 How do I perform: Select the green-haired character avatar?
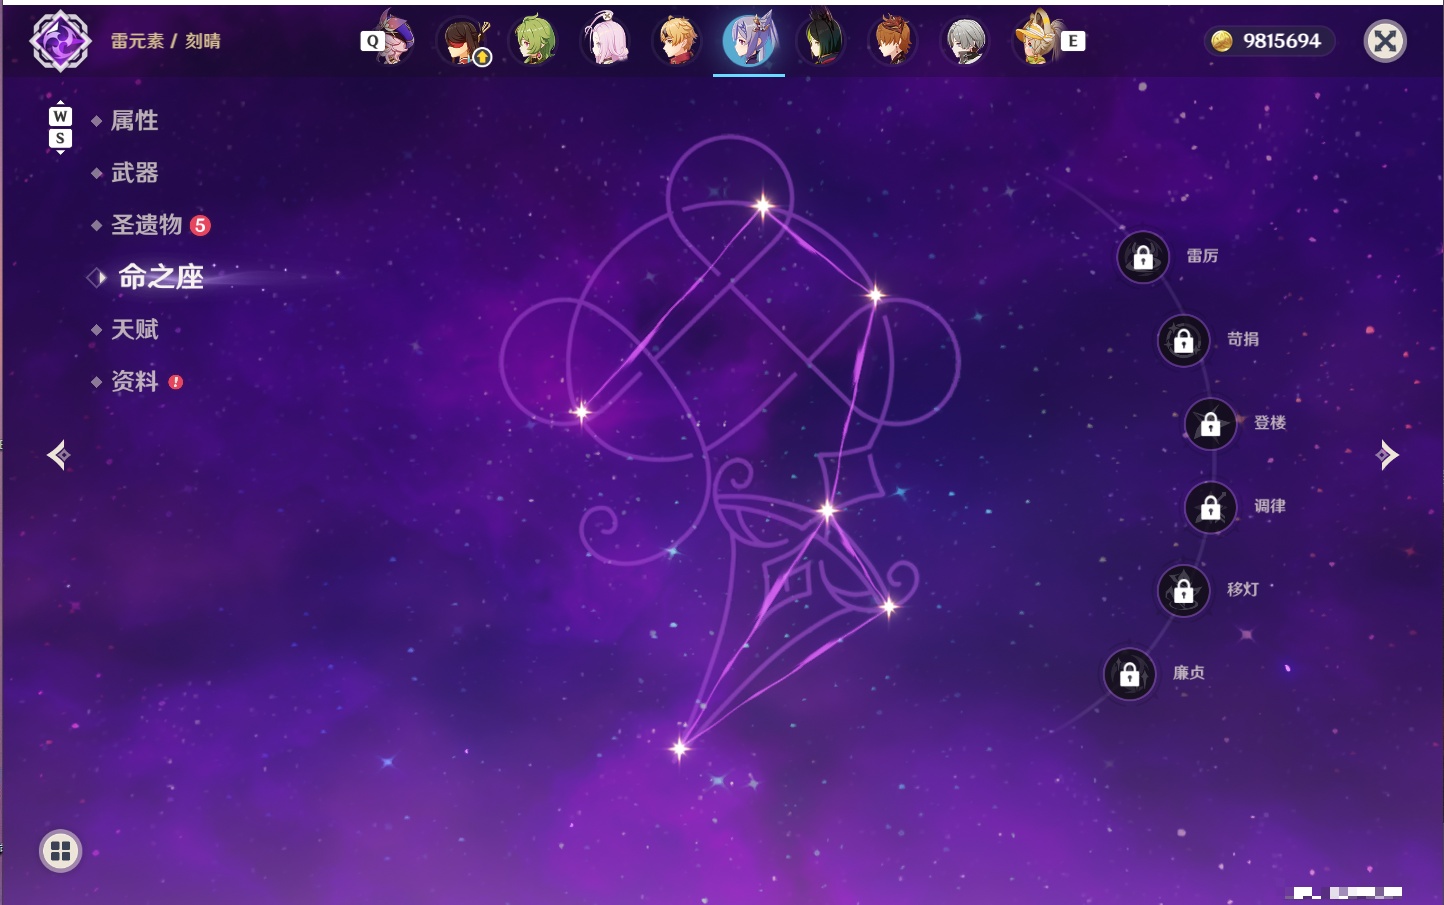[535, 41]
